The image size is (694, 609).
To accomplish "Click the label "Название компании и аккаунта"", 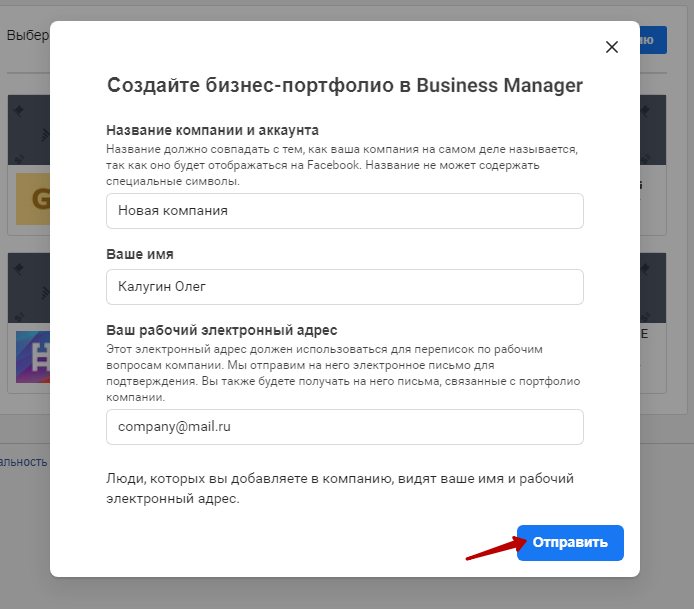I will coord(212,130).
